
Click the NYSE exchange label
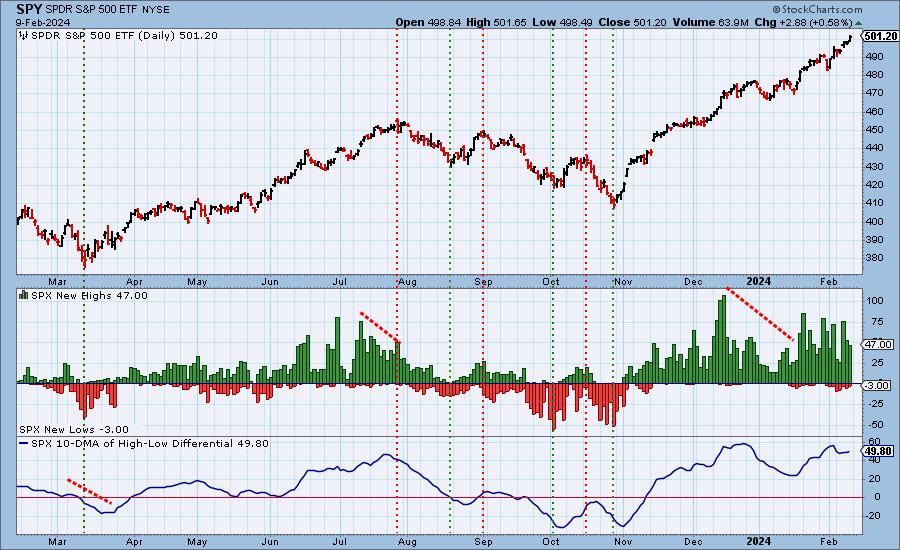(157, 10)
